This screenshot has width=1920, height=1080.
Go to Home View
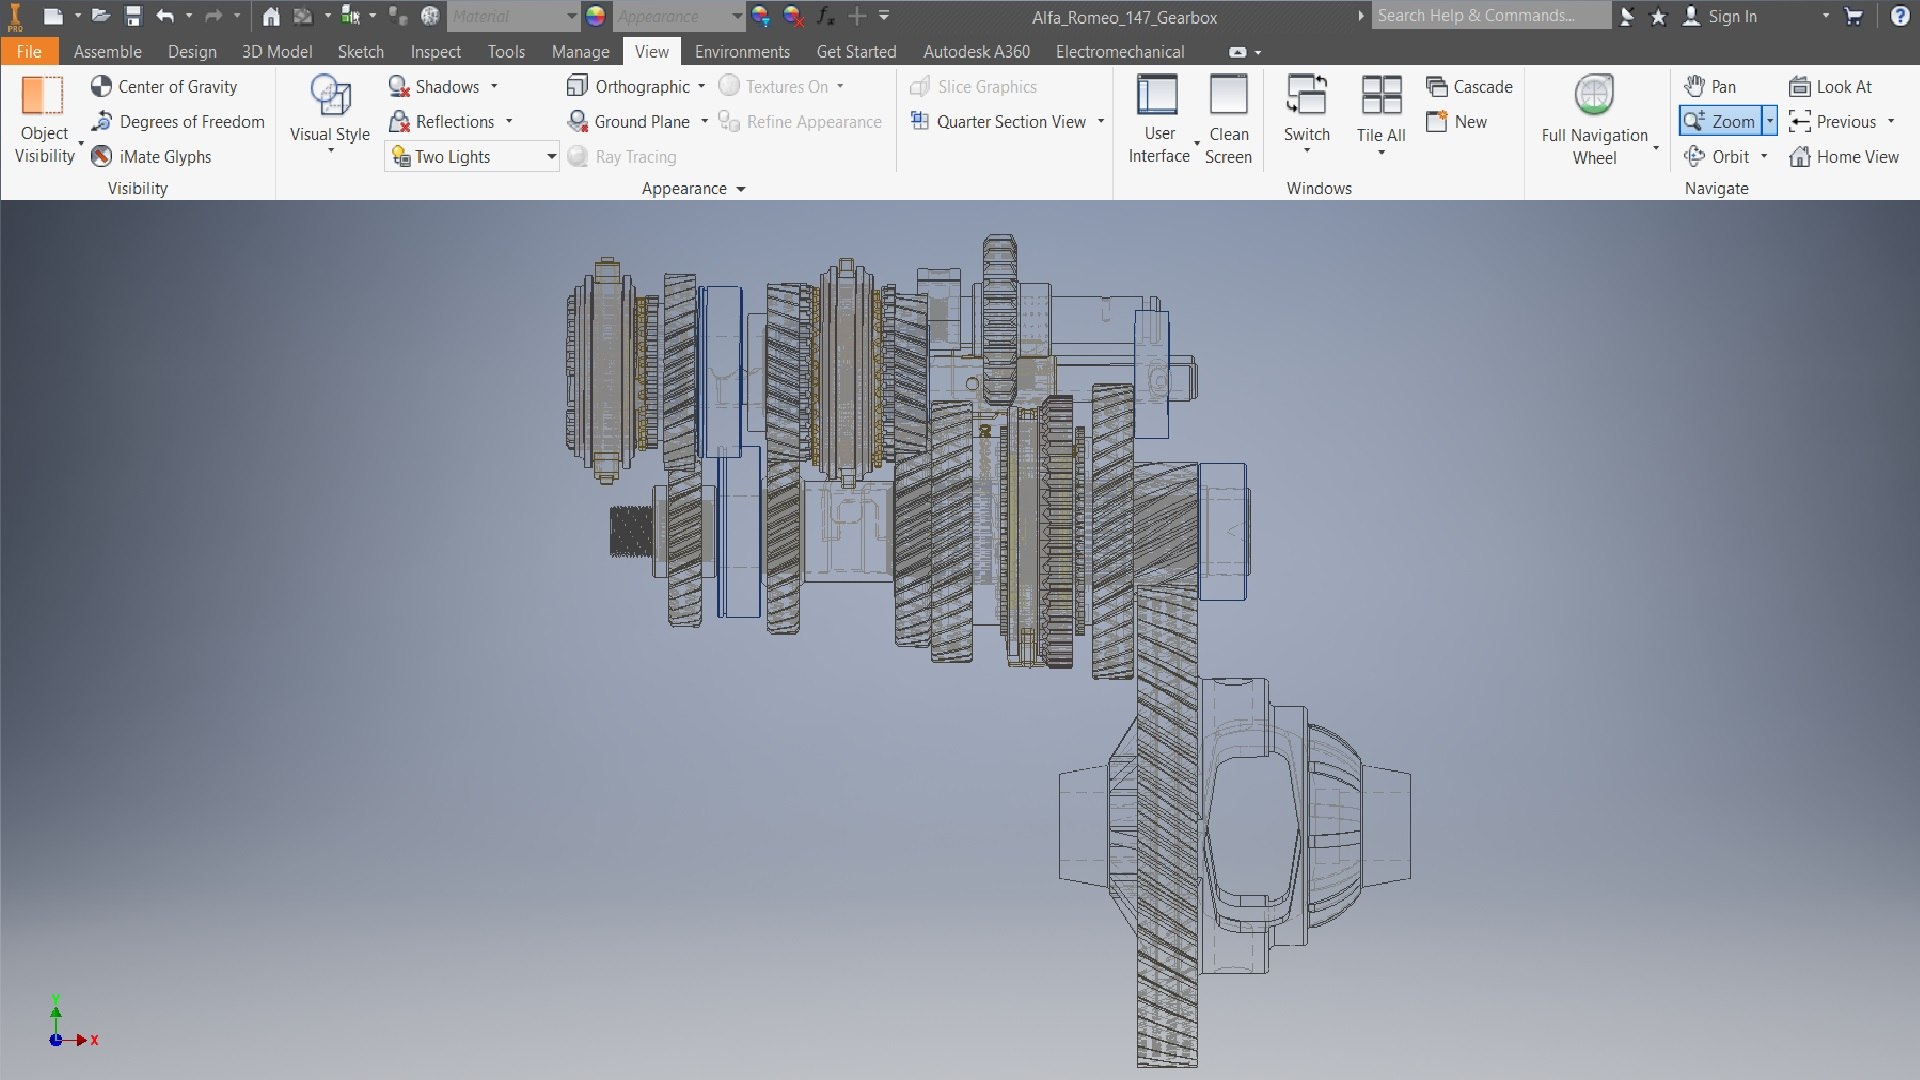click(x=1844, y=157)
